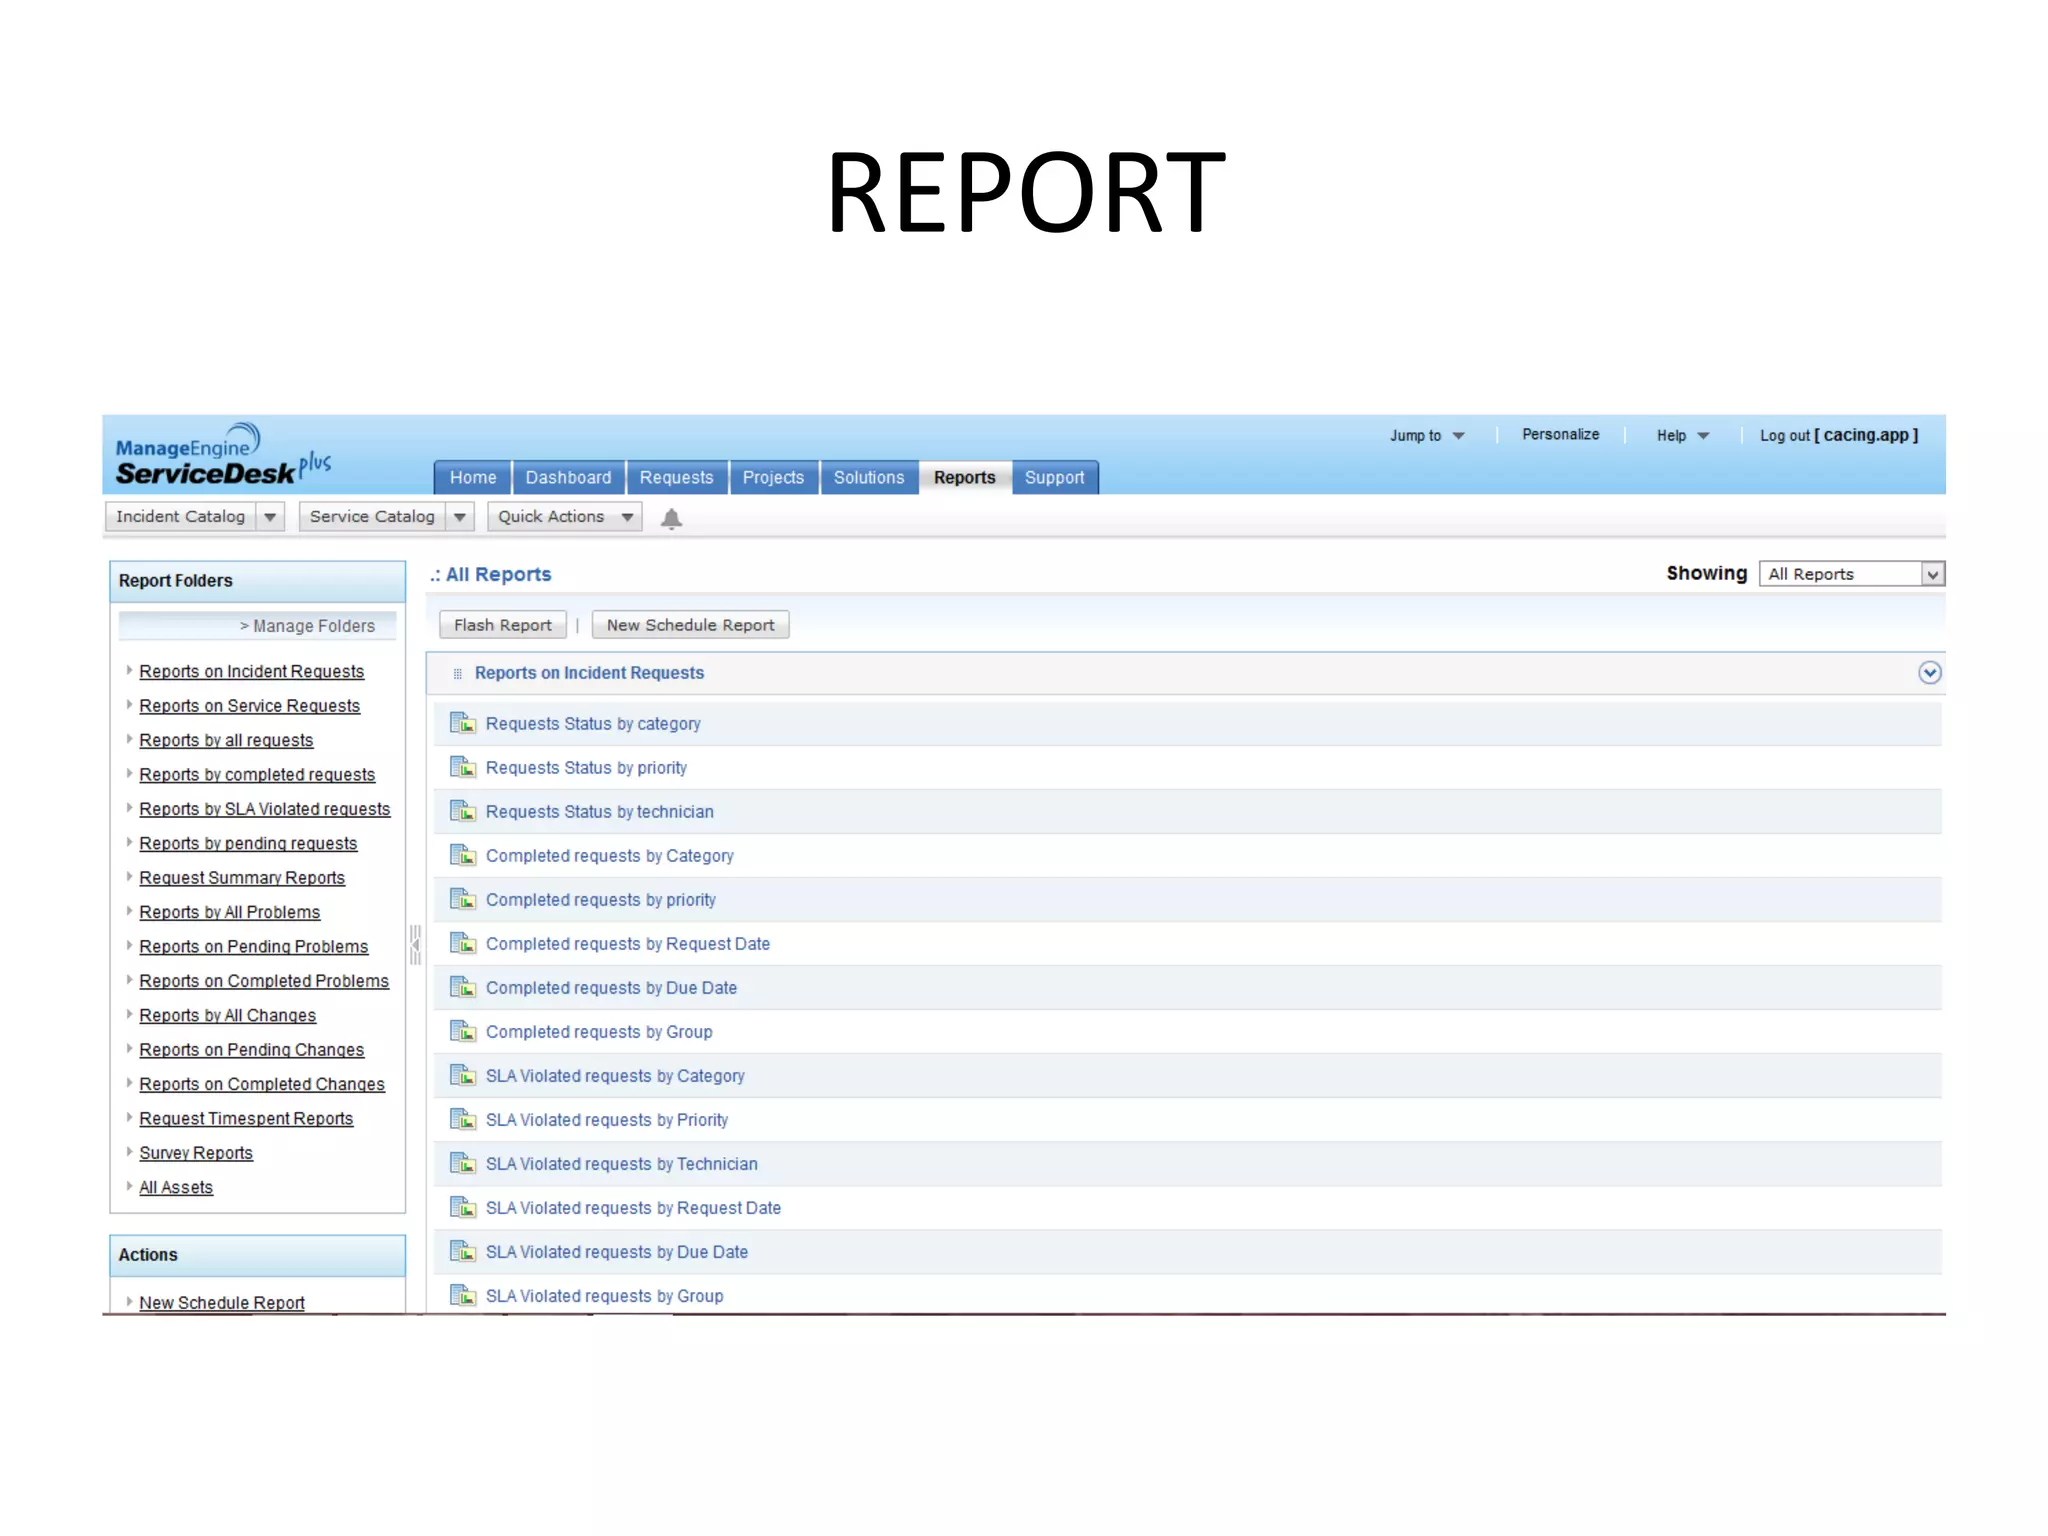The width and height of the screenshot is (2048, 1536).
Task: Click report icon beside Completed requests by Request Date
Action: 462,943
